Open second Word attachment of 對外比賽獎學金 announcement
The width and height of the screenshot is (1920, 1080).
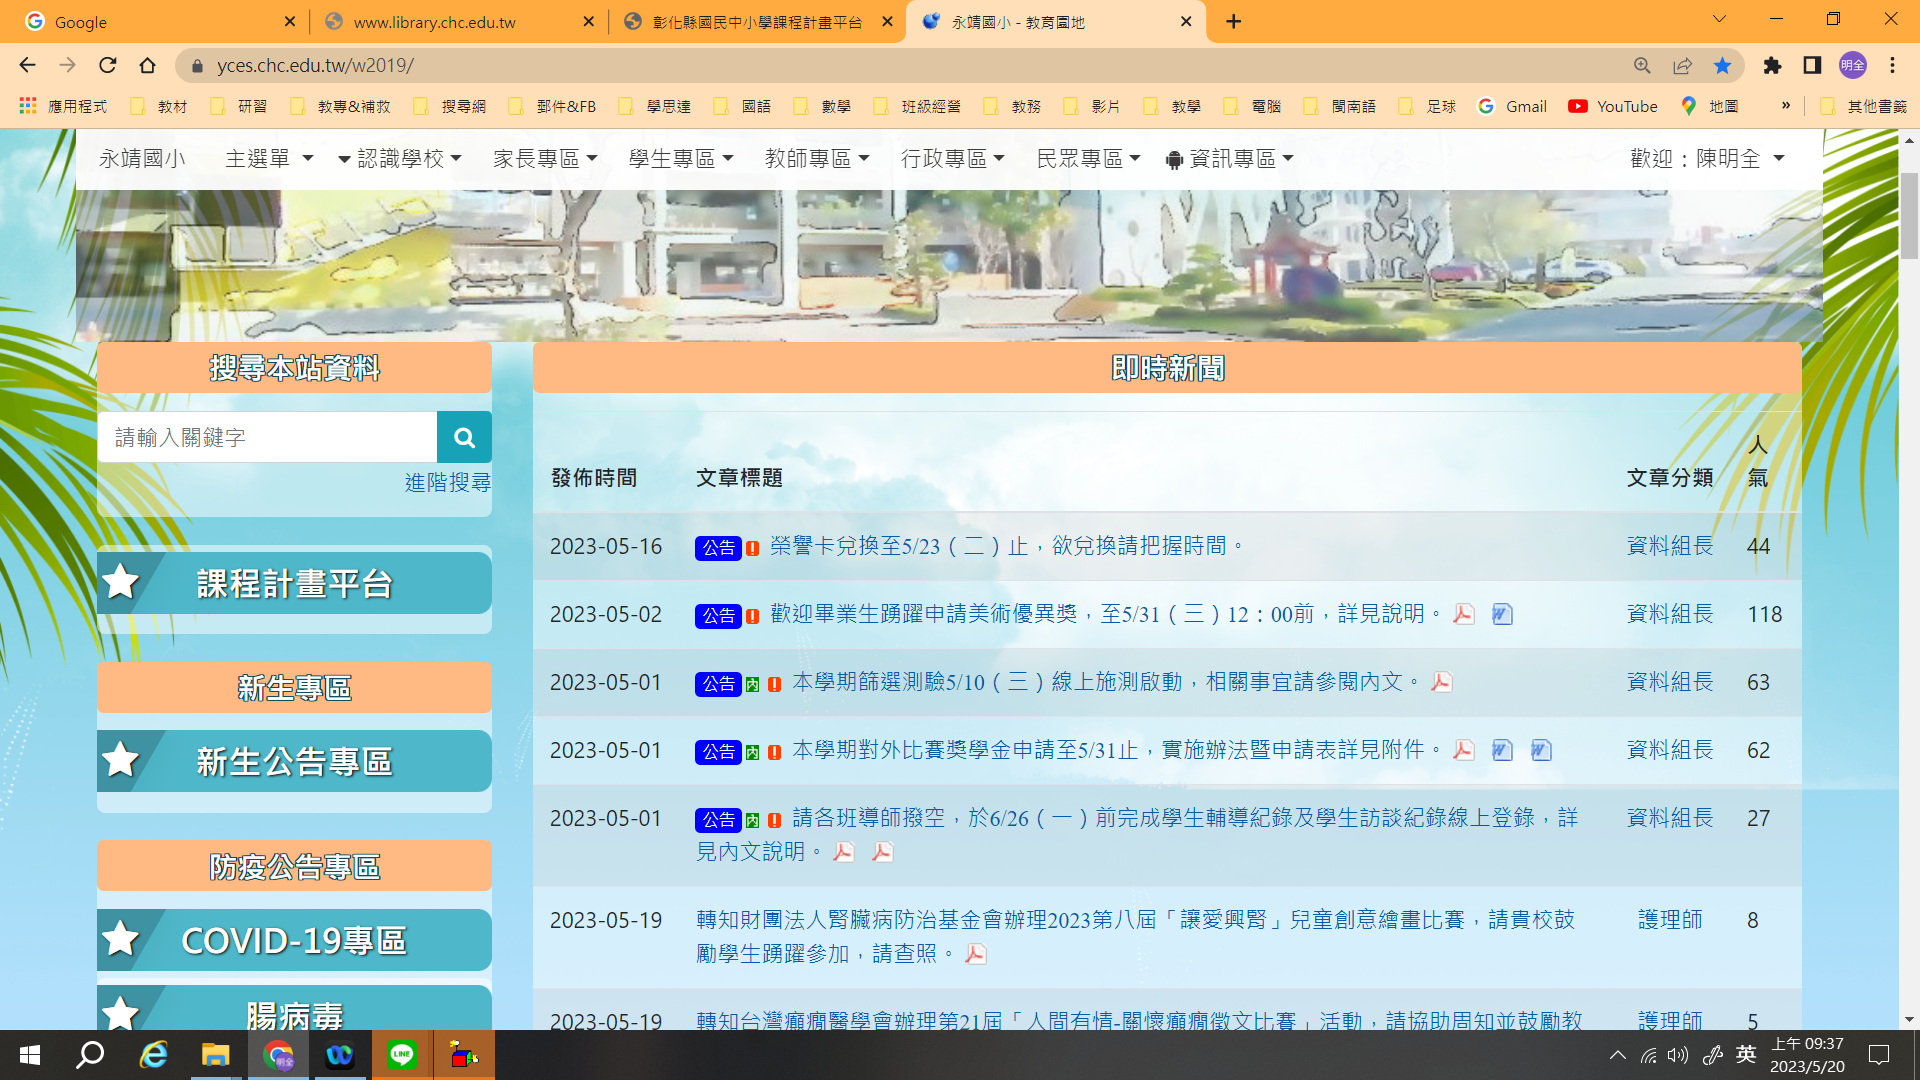pos(1541,750)
